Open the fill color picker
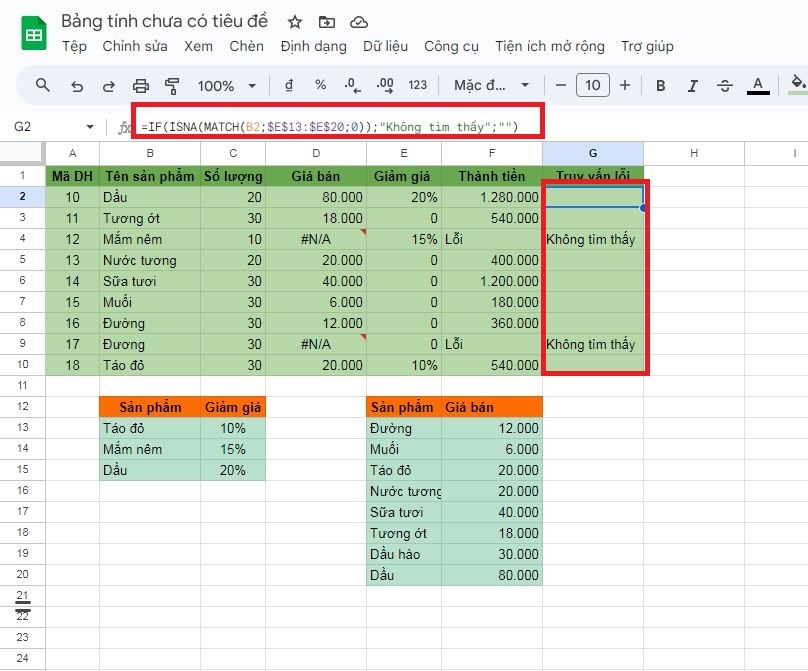 tap(798, 84)
